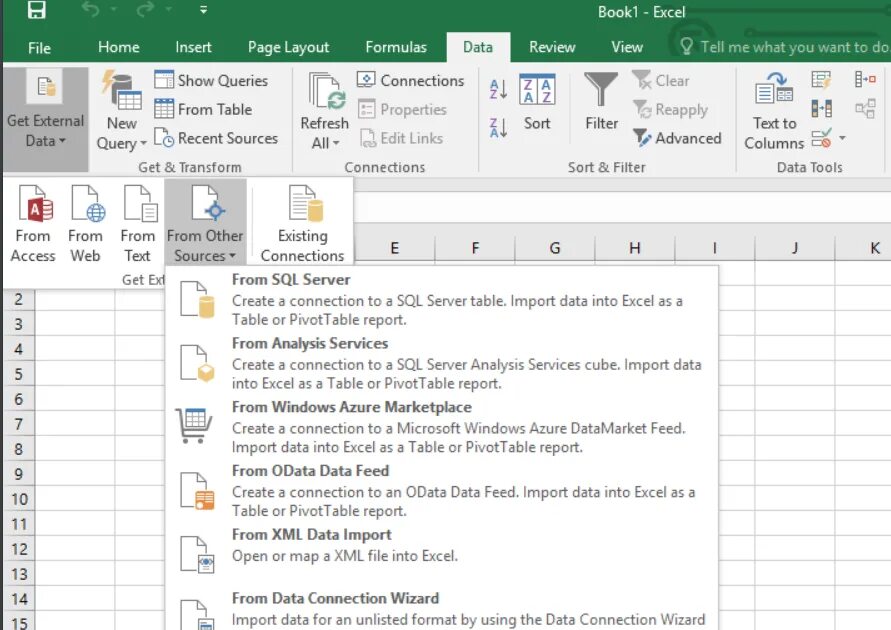Select column H header
Viewport: 891px width, 630px height.
[635, 248]
